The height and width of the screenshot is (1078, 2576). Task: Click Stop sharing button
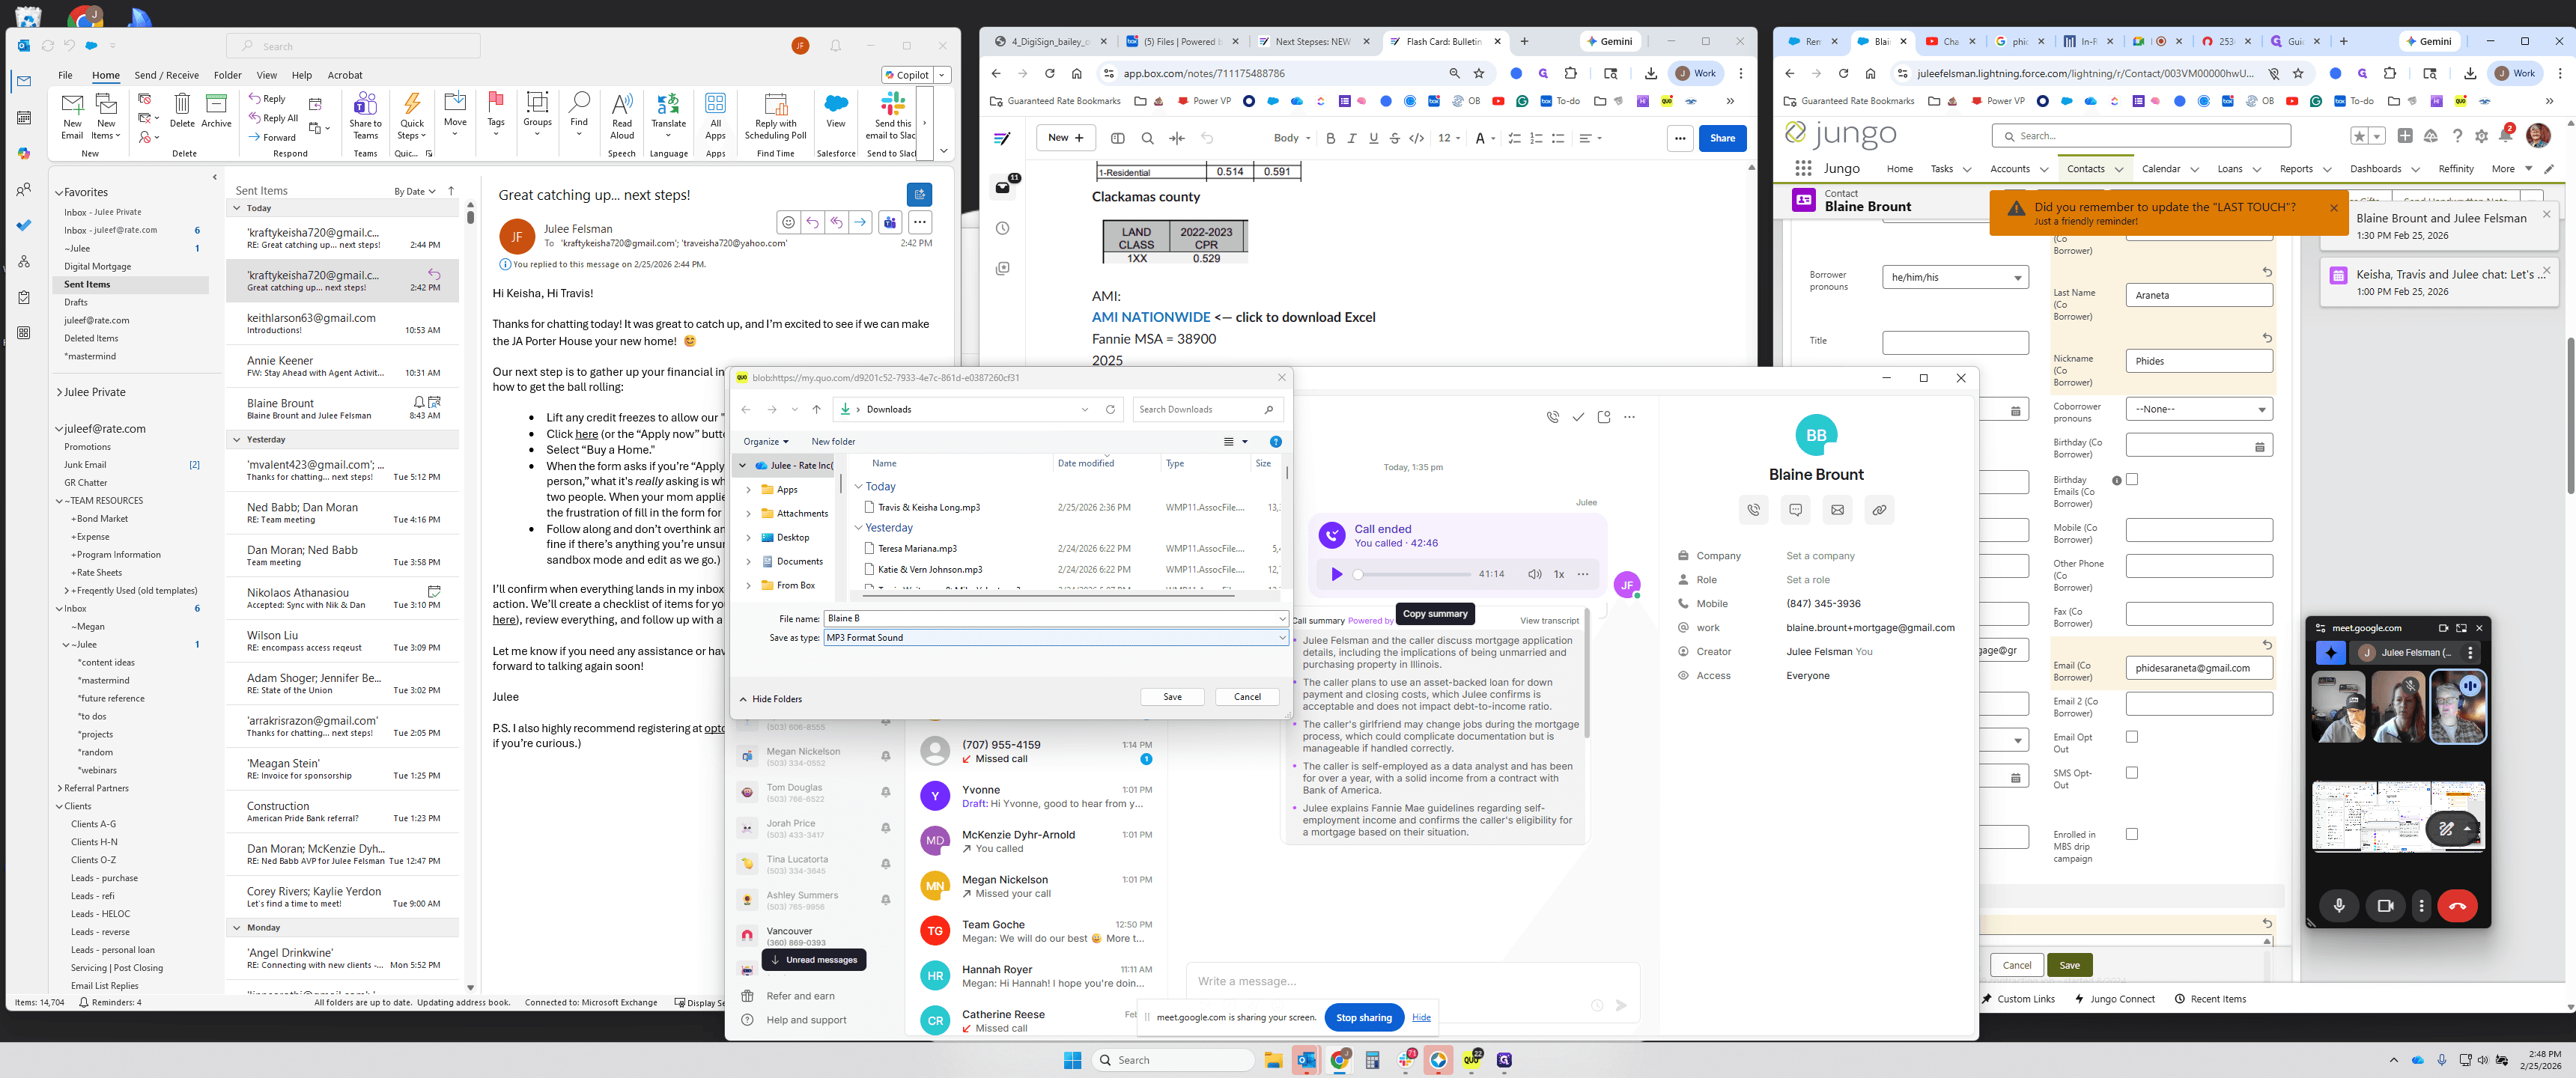pyautogui.click(x=1364, y=1018)
